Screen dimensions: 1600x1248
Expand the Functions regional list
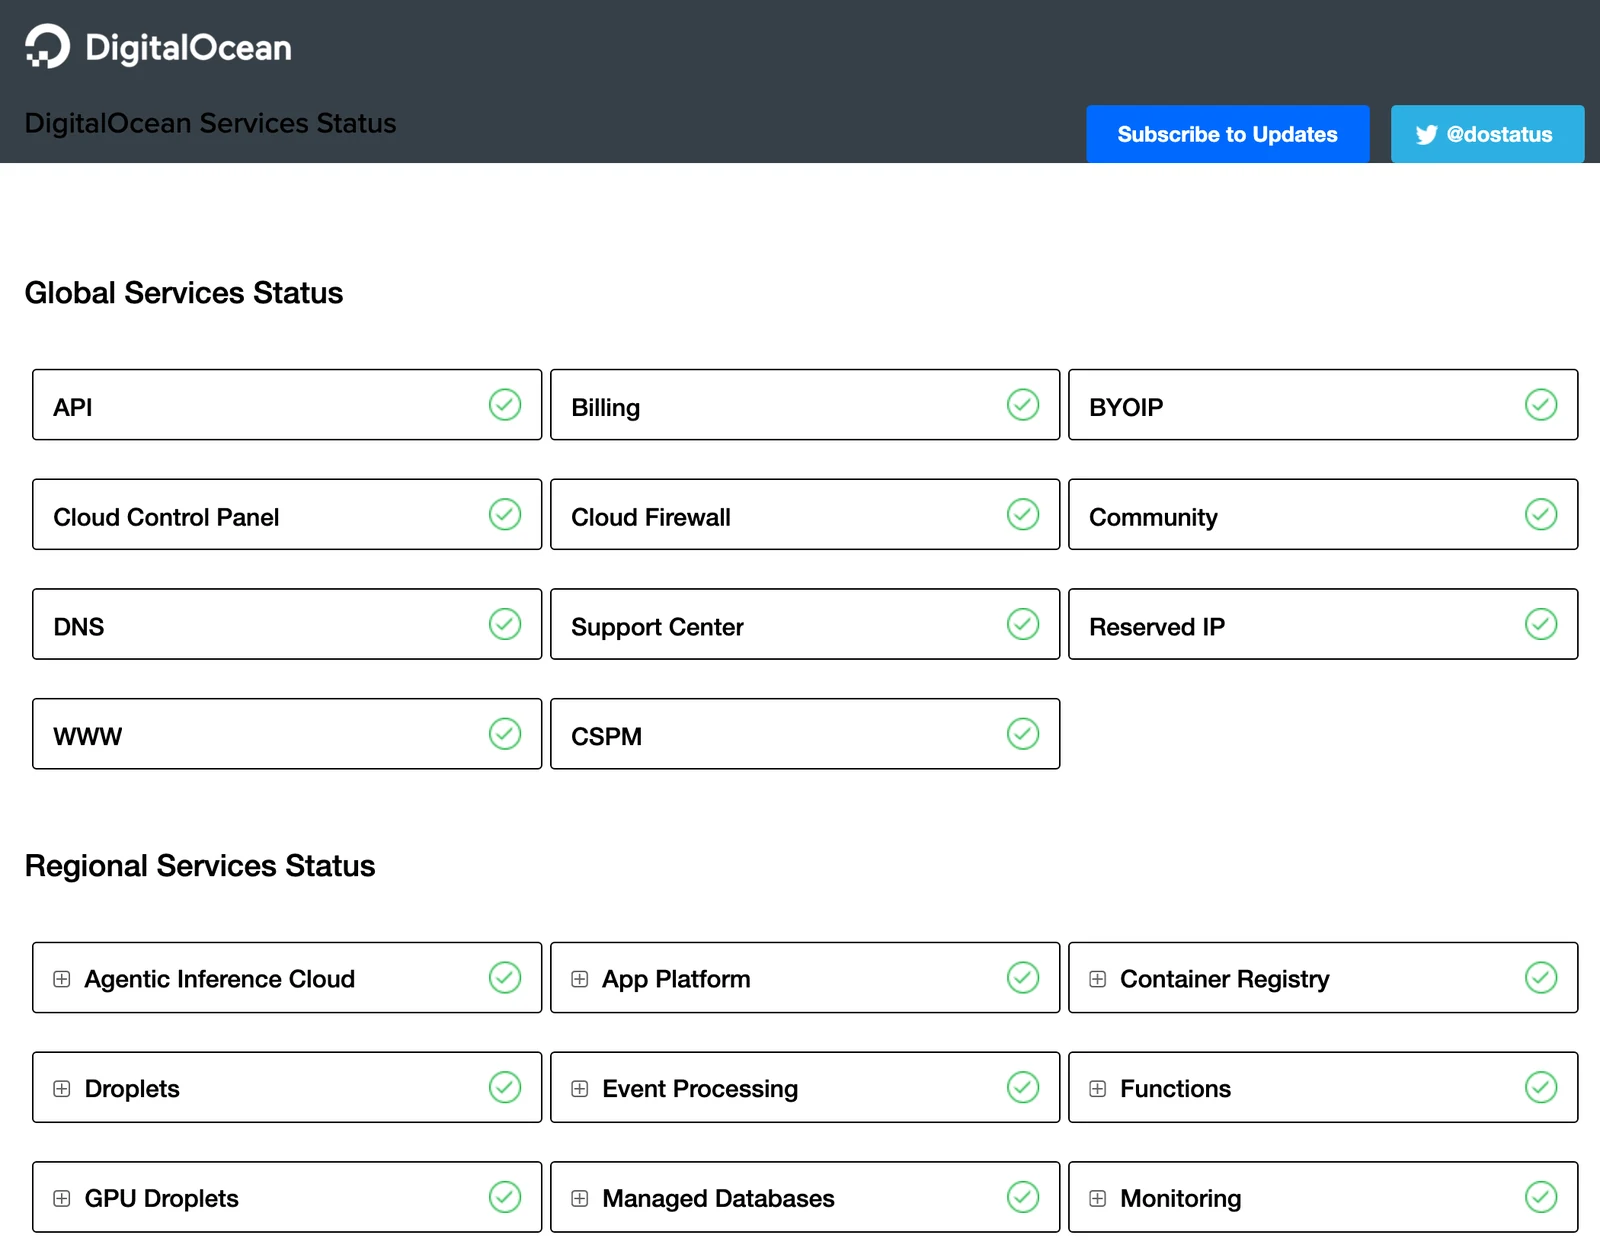(x=1098, y=1089)
